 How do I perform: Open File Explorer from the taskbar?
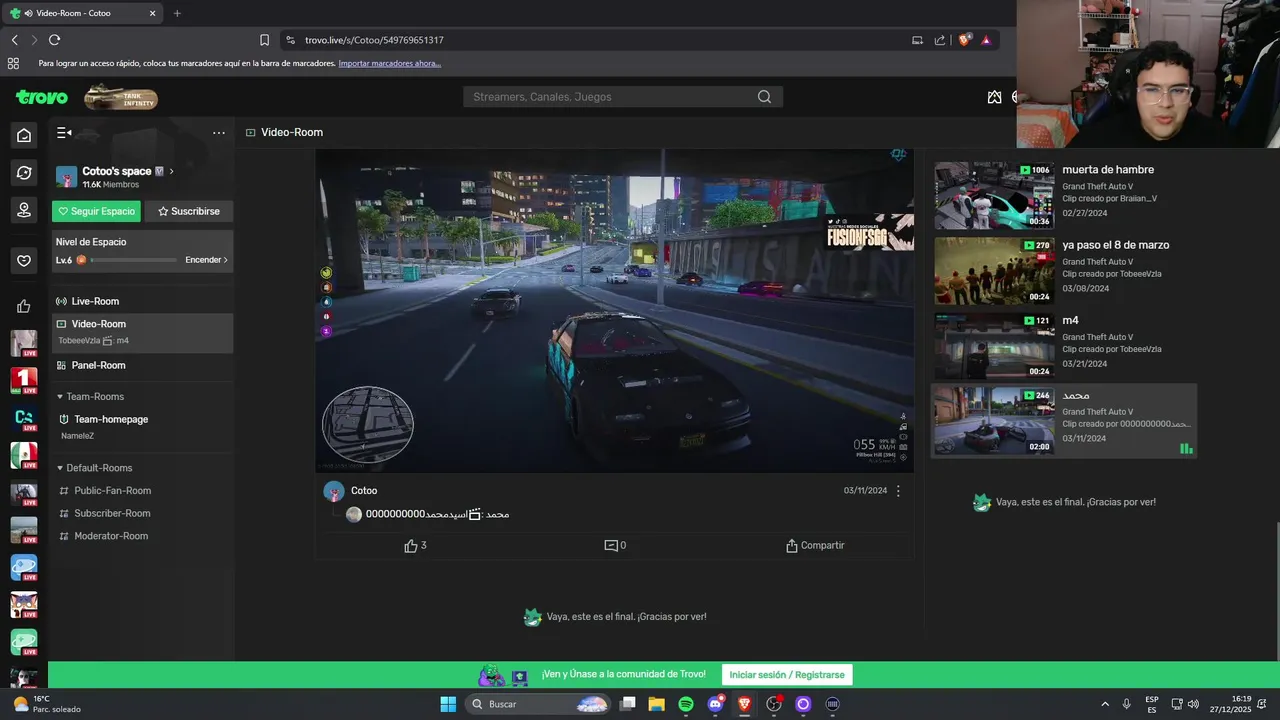pyautogui.click(x=657, y=704)
